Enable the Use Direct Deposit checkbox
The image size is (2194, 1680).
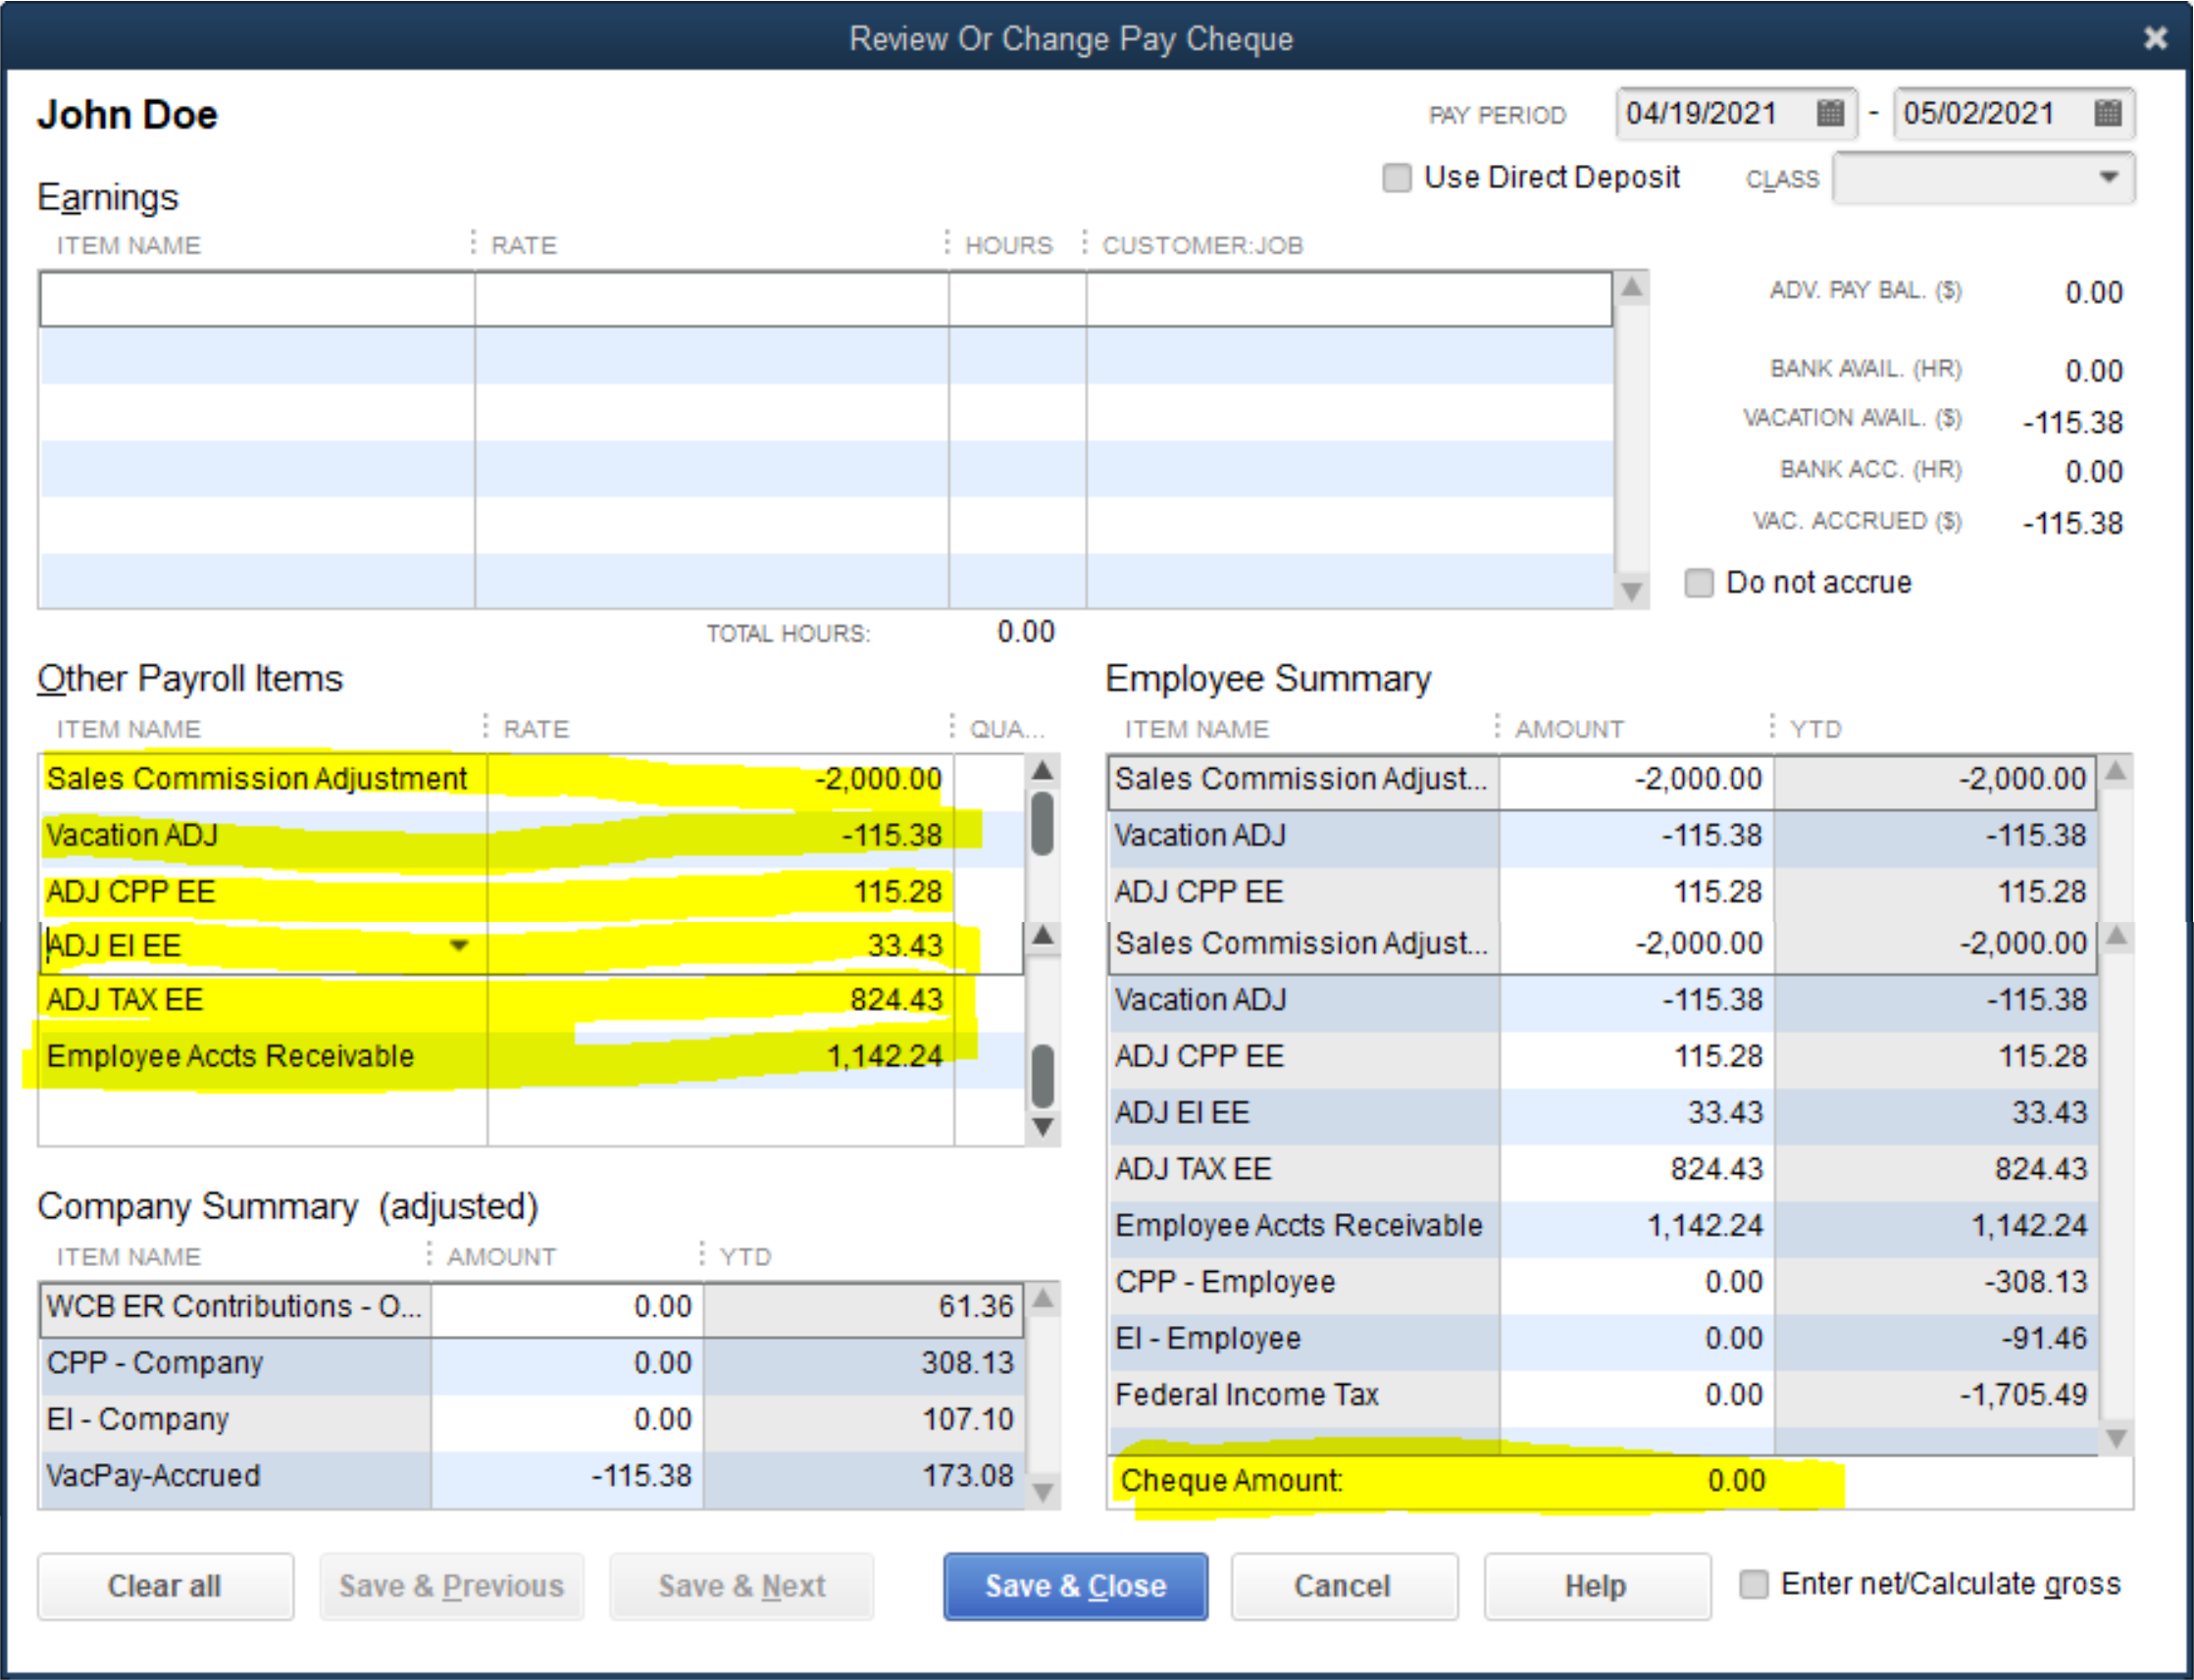1396,178
